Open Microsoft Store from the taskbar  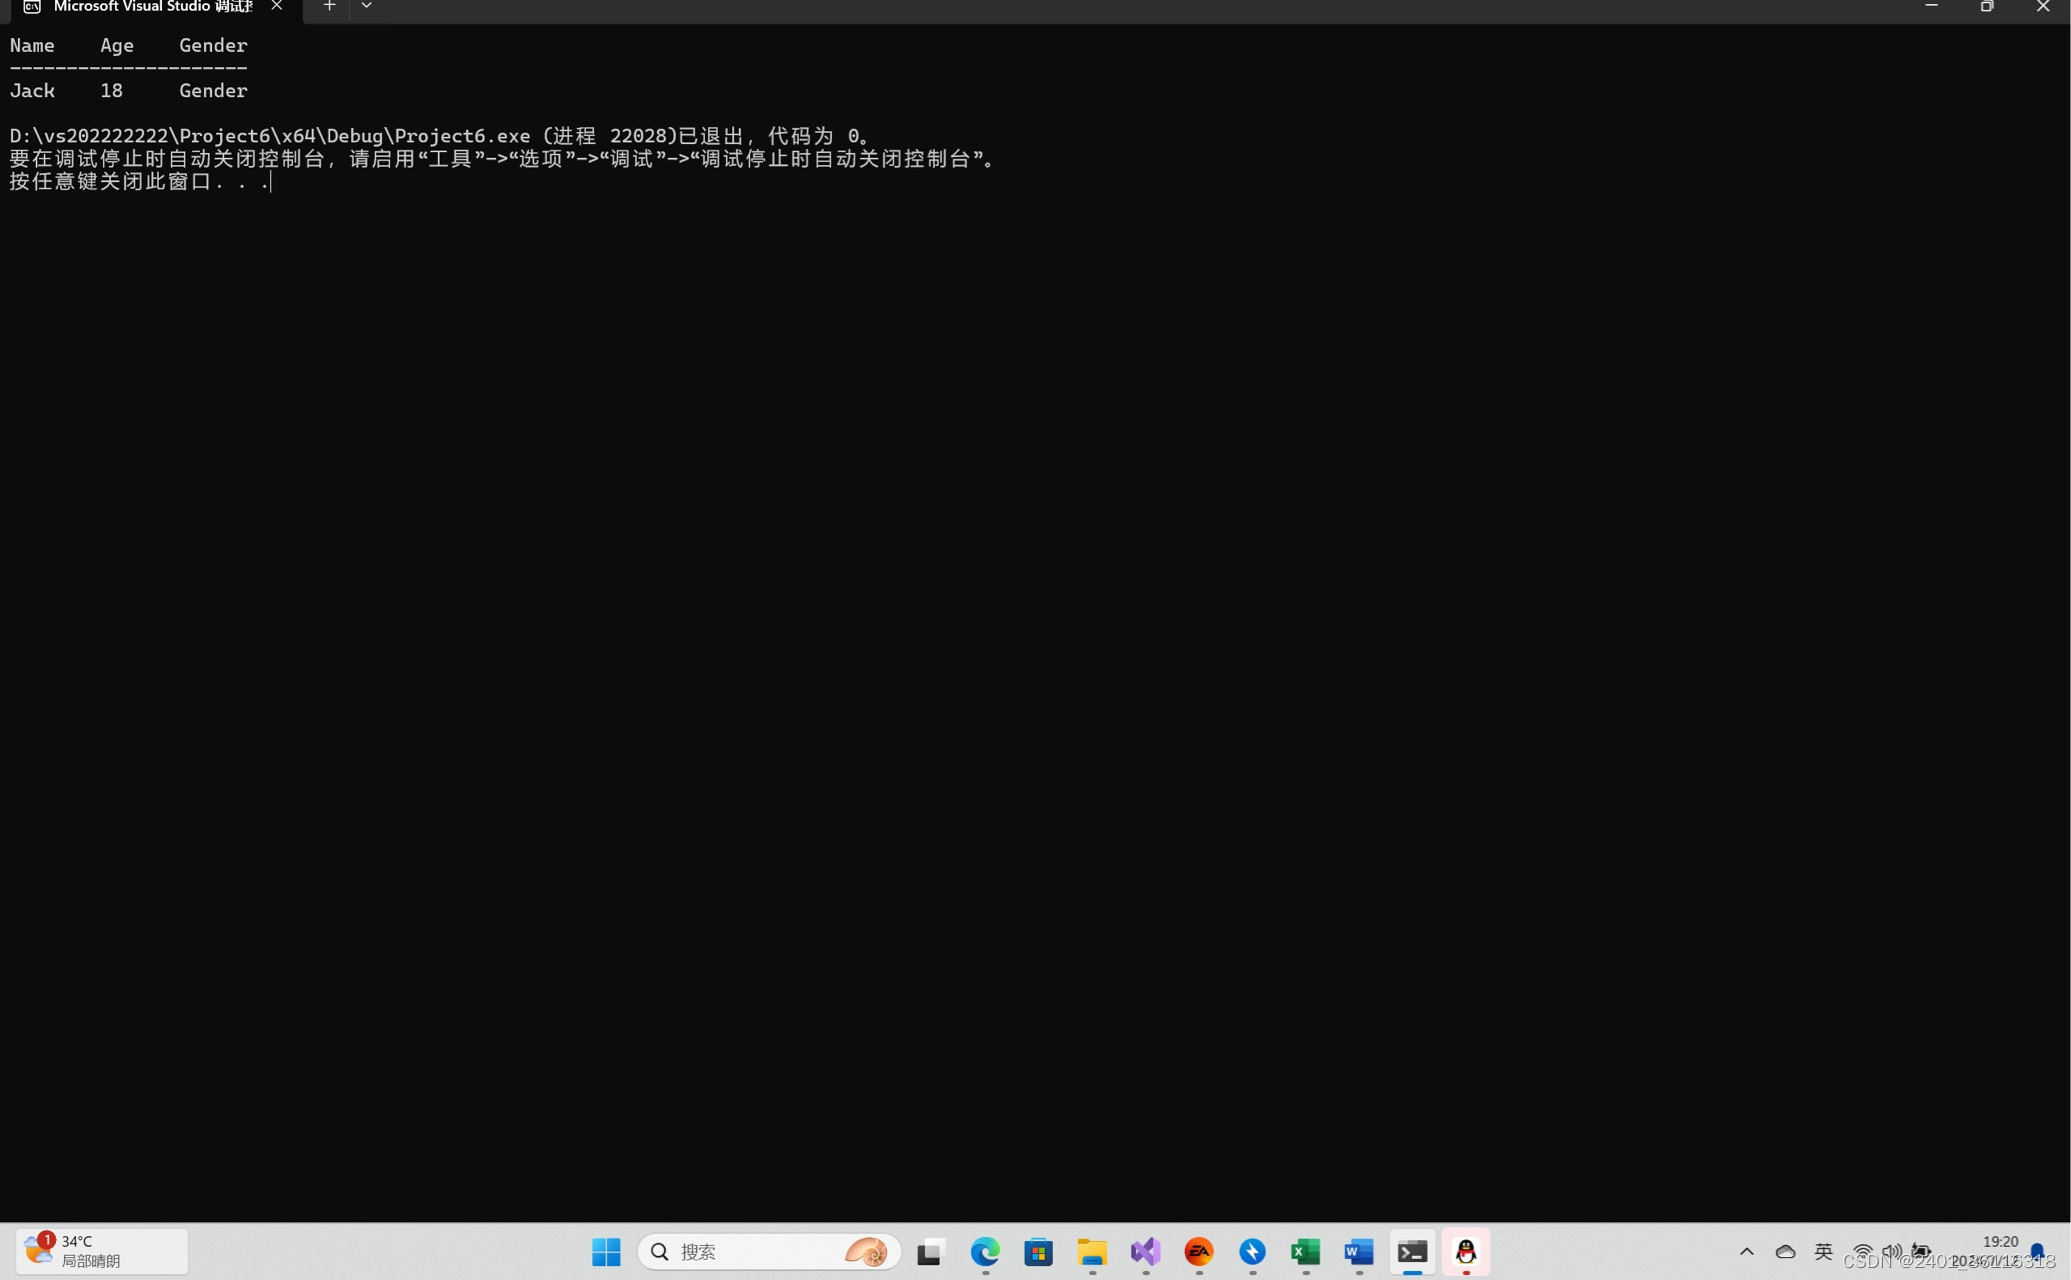point(1038,1251)
